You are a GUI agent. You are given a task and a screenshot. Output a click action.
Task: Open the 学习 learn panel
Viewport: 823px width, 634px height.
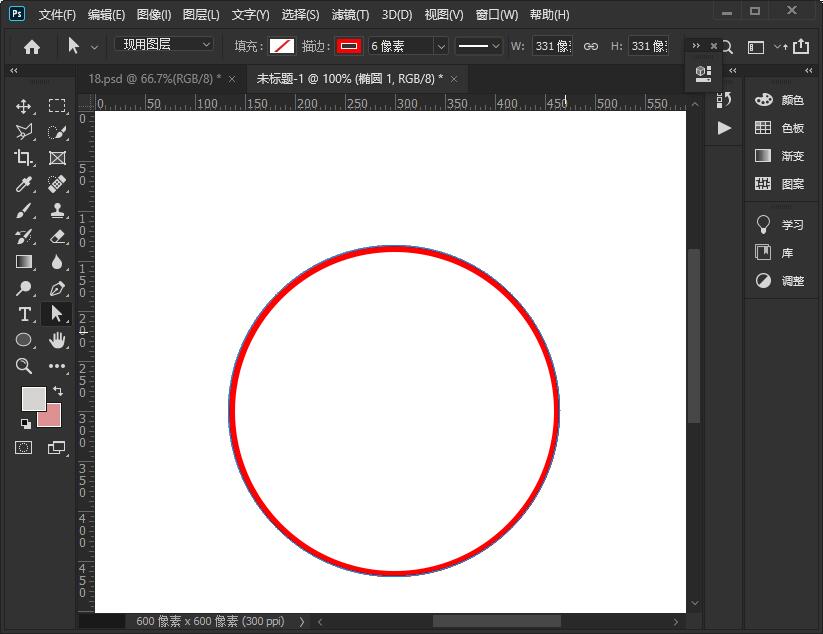pyautogui.click(x=789, y=224)
